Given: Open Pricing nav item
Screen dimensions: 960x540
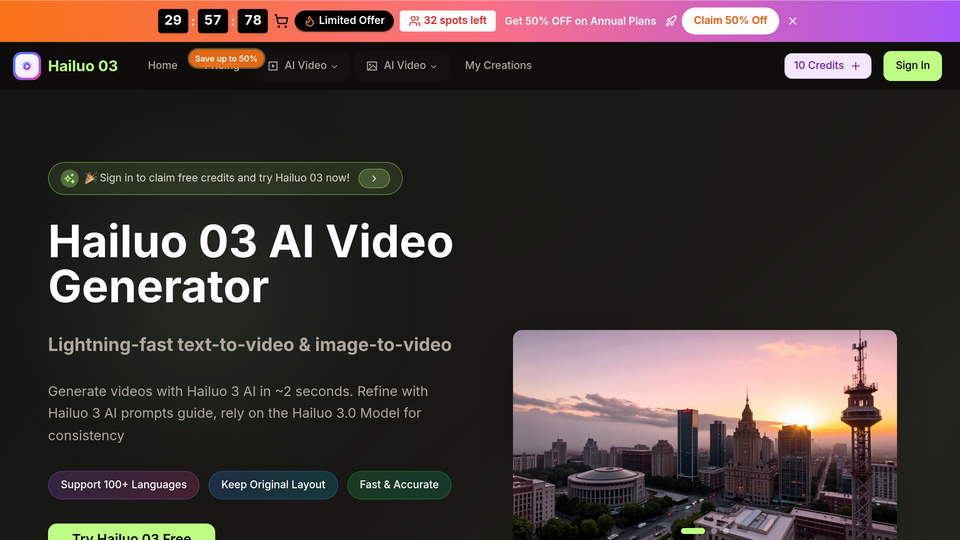Looking at the screenshot, I should (x=222, y=66).
